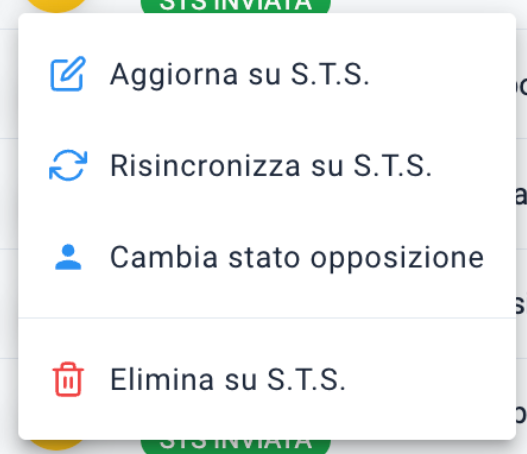
Task: Choose Elimina su S.T.S. option
Action: point(267,380)
